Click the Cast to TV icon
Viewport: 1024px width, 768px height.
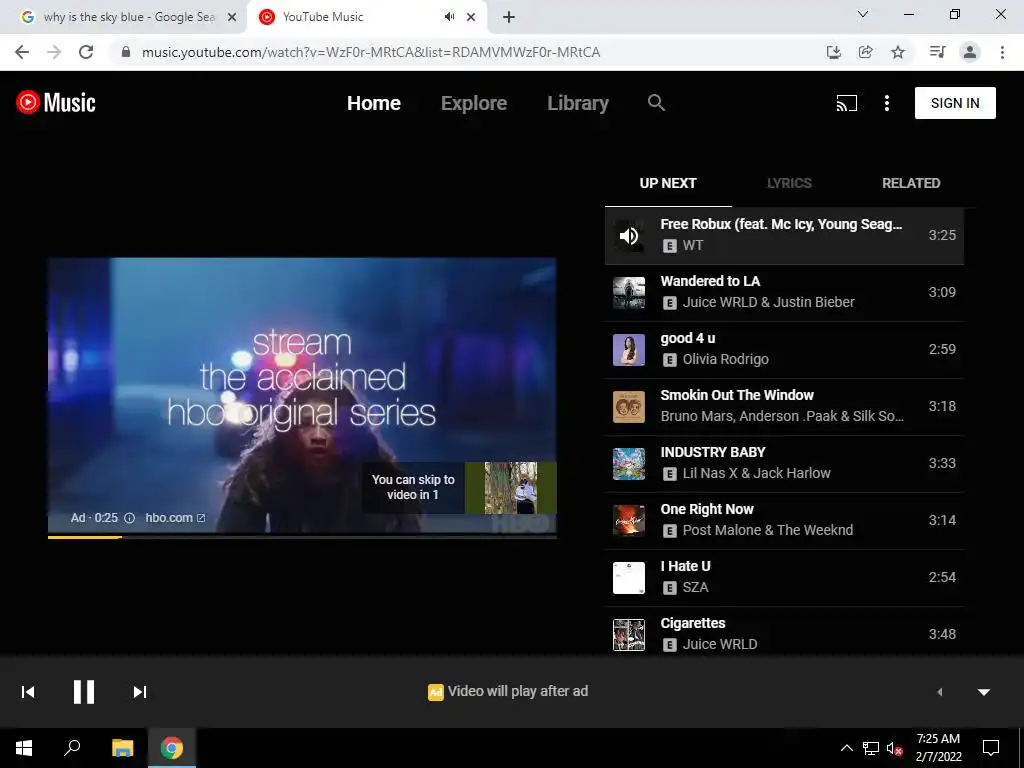click(846, 103)
